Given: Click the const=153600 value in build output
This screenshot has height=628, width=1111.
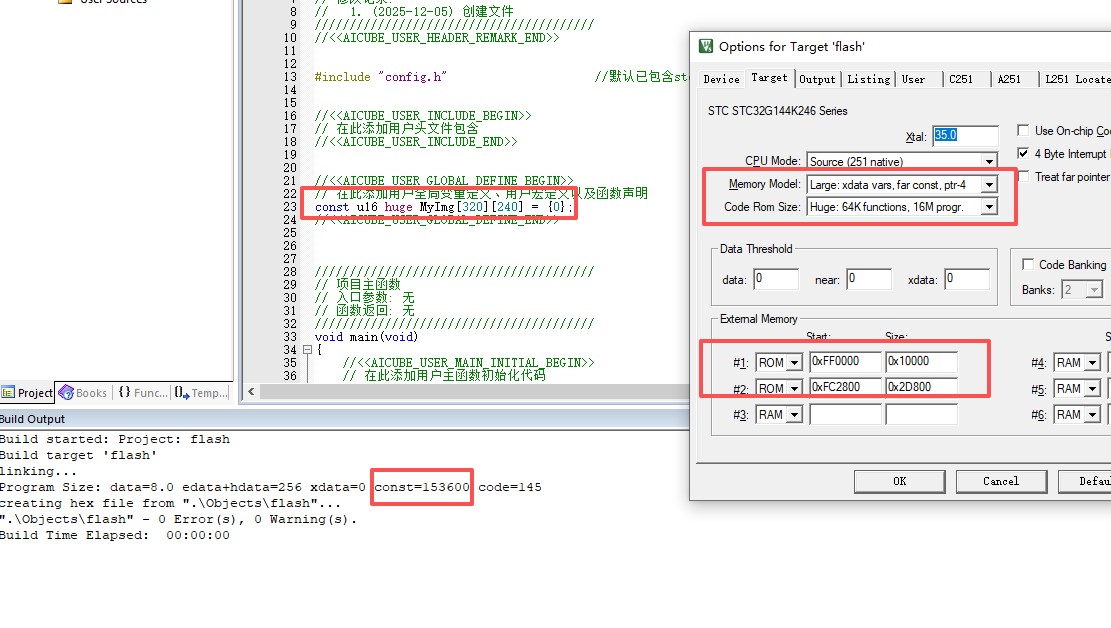Looking at the screenshot, I should pyautogui.click(x=422, y=487).
